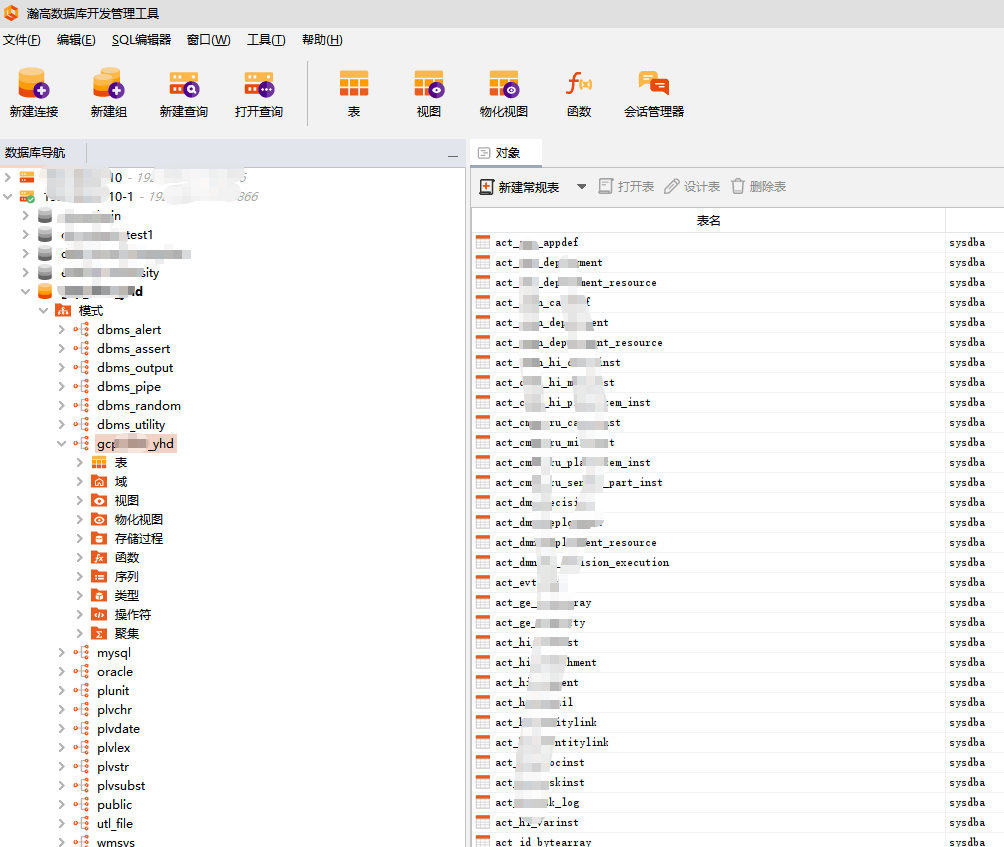
Task: Open the 工具(T) menu
Action: pyautogui.click(x=266, y=40)
